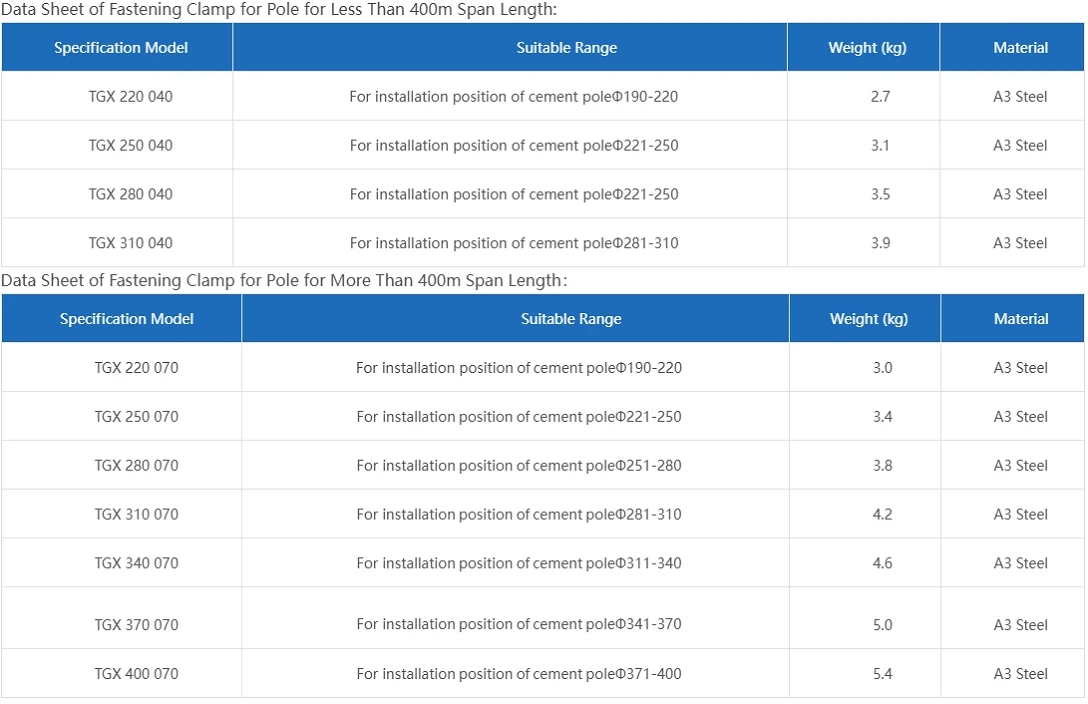Select the TGX 280 040 model cell
The width and height of the screenshot is (1088, 704).
click(130, 194)
